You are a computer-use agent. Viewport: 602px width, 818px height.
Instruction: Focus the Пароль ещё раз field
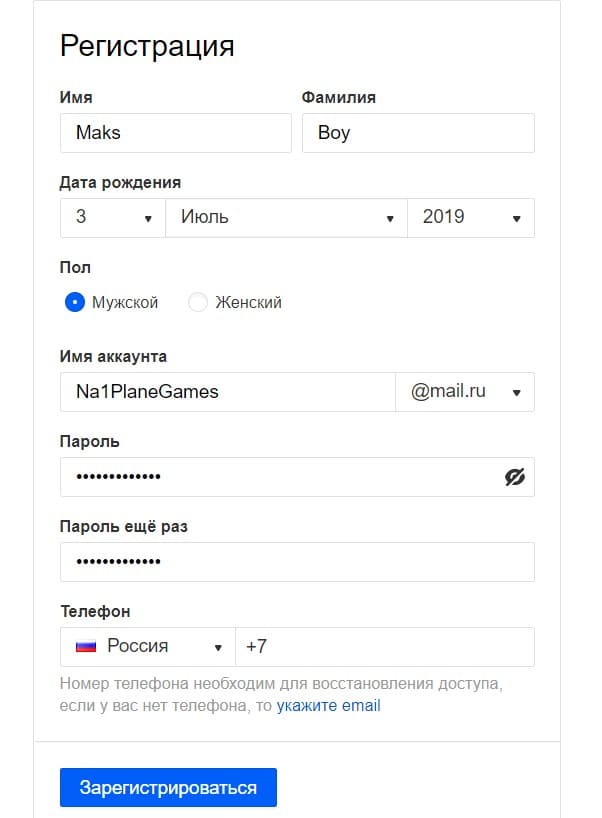click(297, 562)
